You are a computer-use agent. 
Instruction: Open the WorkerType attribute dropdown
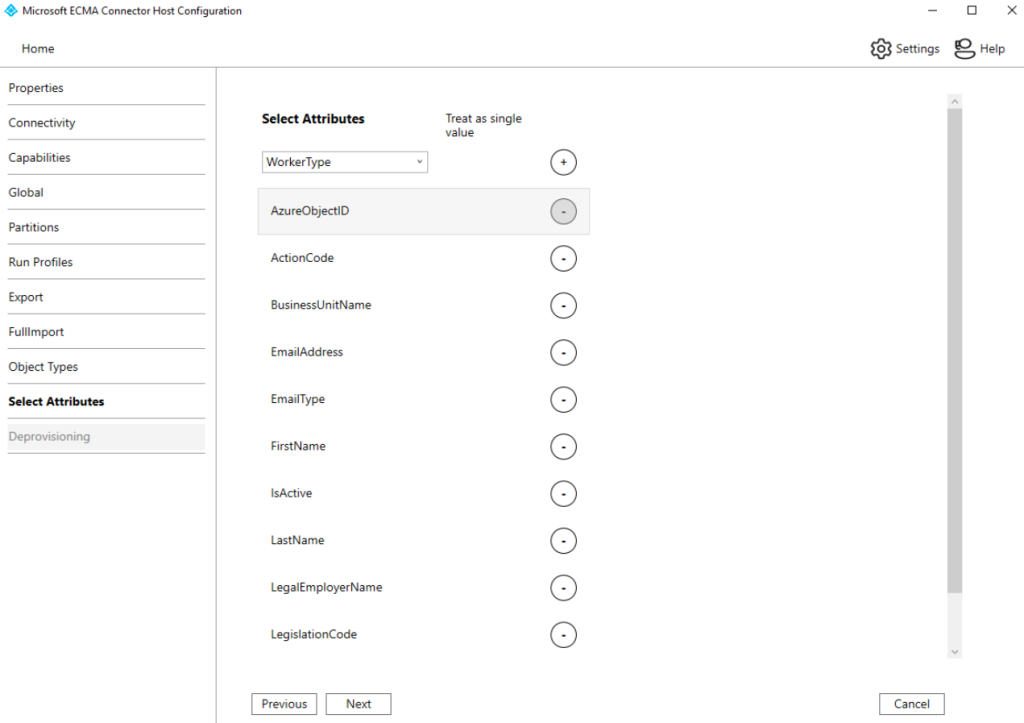tap(418, 161)
